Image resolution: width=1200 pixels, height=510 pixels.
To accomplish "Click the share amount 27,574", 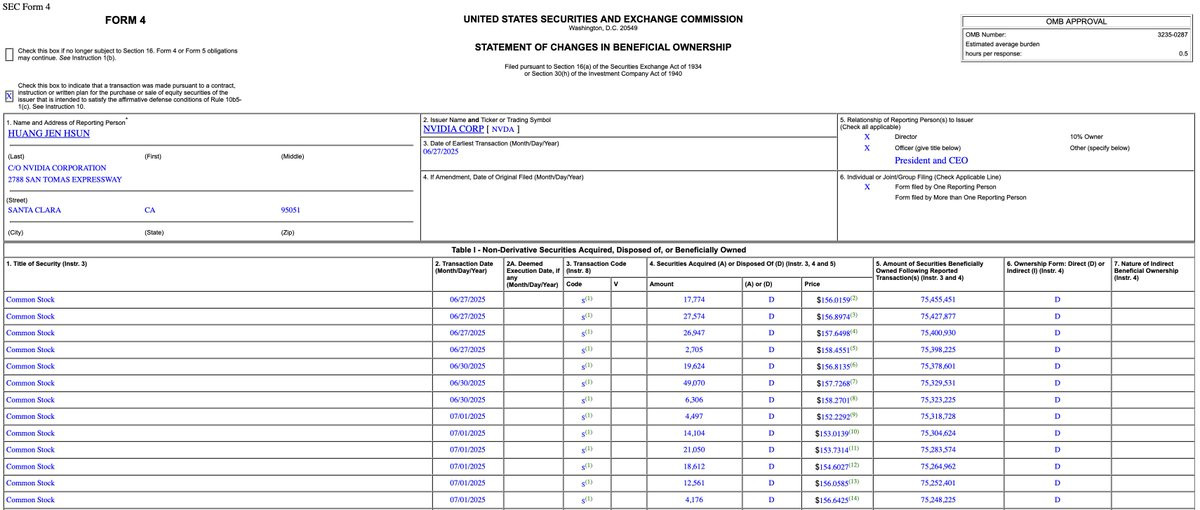I will (694, 316).
